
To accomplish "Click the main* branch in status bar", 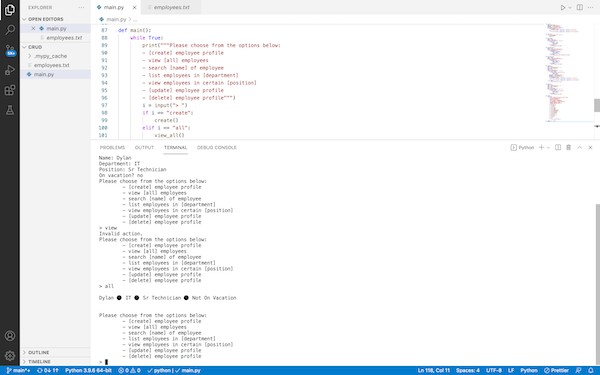I will [x=18, y=370].
